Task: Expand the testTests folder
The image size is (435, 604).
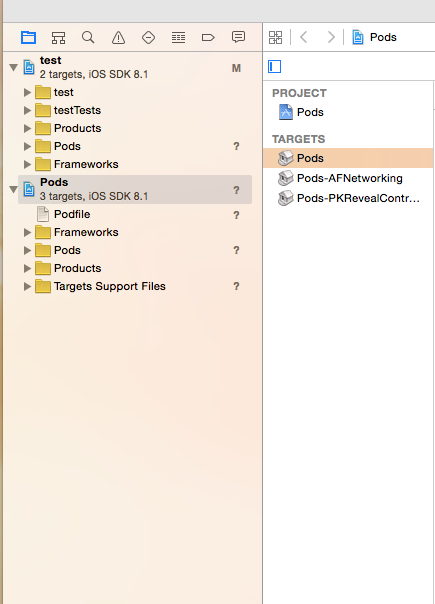Action: (x=27, y=111)
